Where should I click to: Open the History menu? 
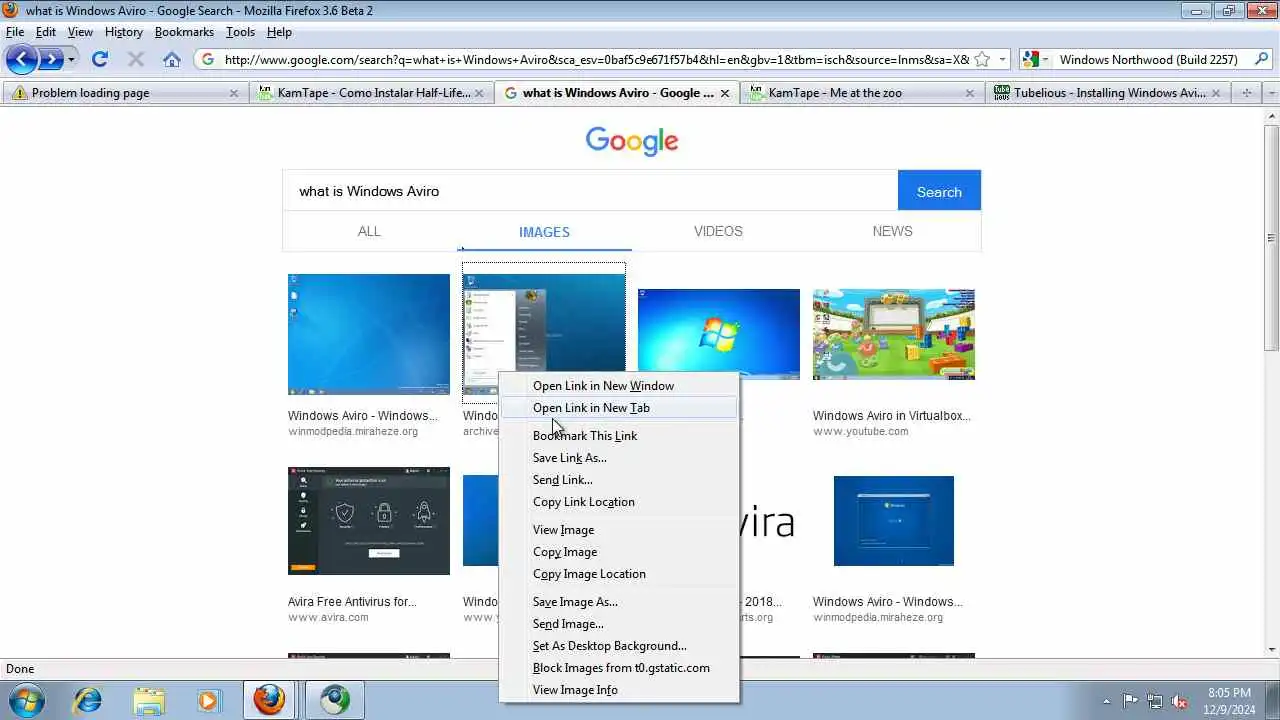pyautogui.click(x=124, y=32)
